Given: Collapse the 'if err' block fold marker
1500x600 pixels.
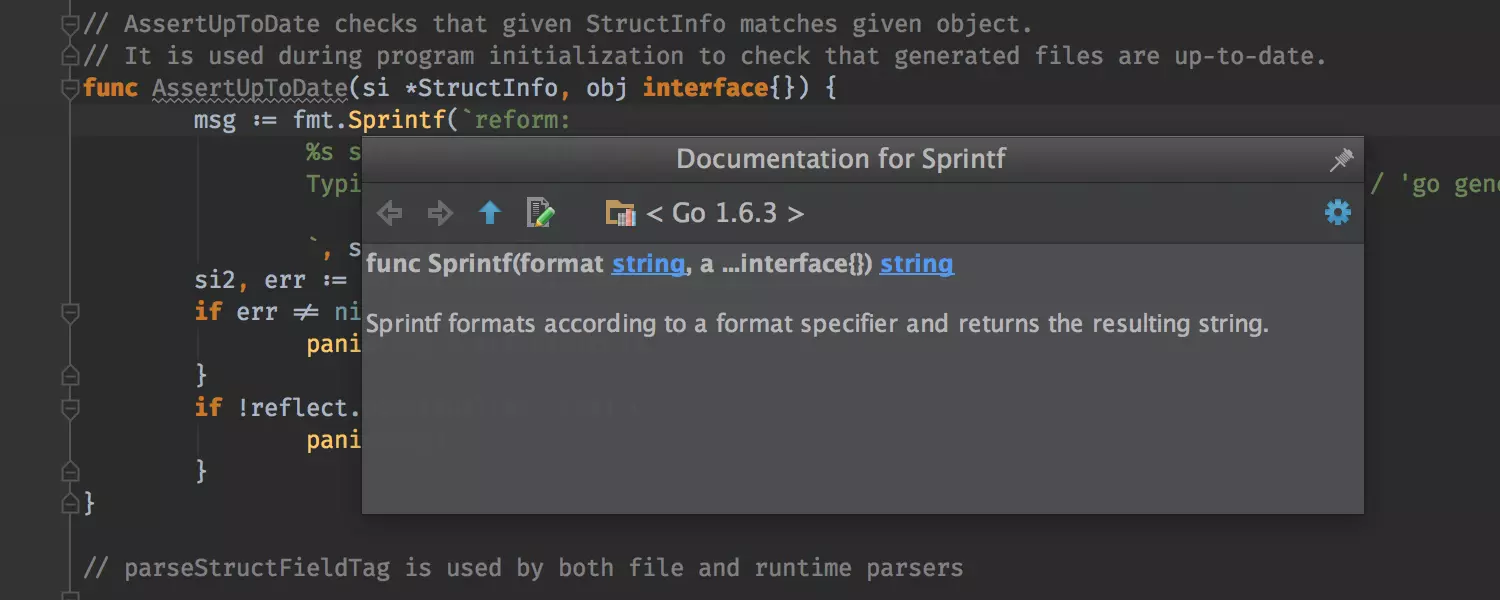Looking at the screenshot, I should [70, 313].
